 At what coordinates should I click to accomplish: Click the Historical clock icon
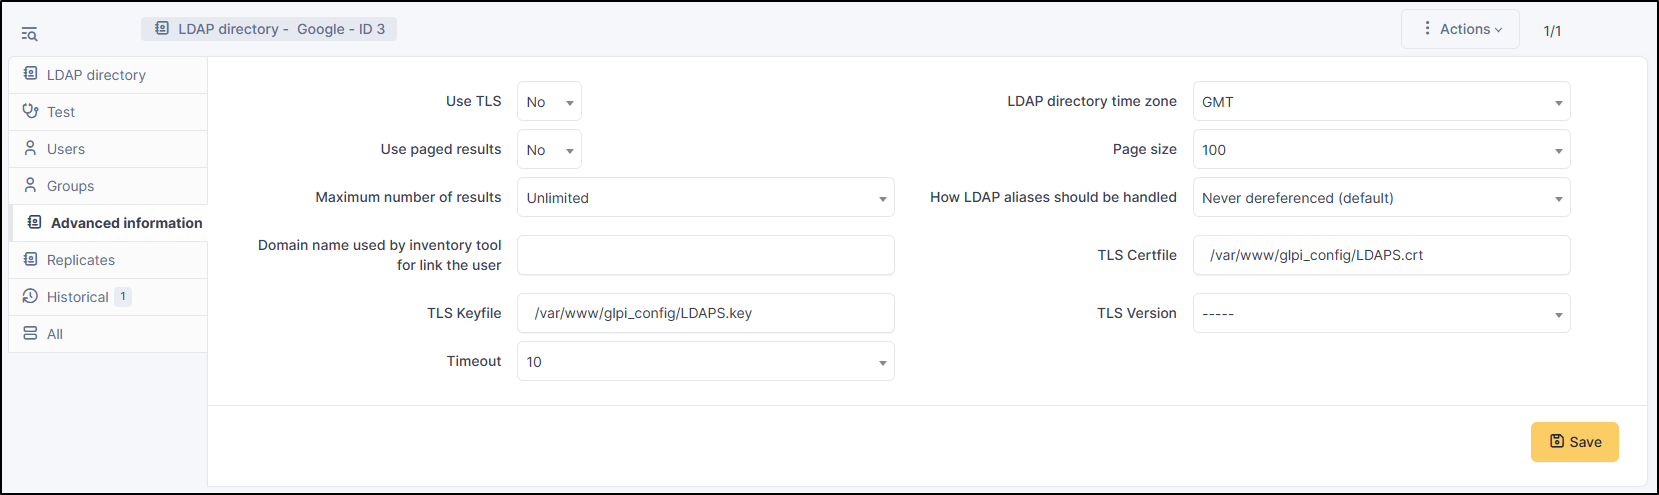coord(30,296)
